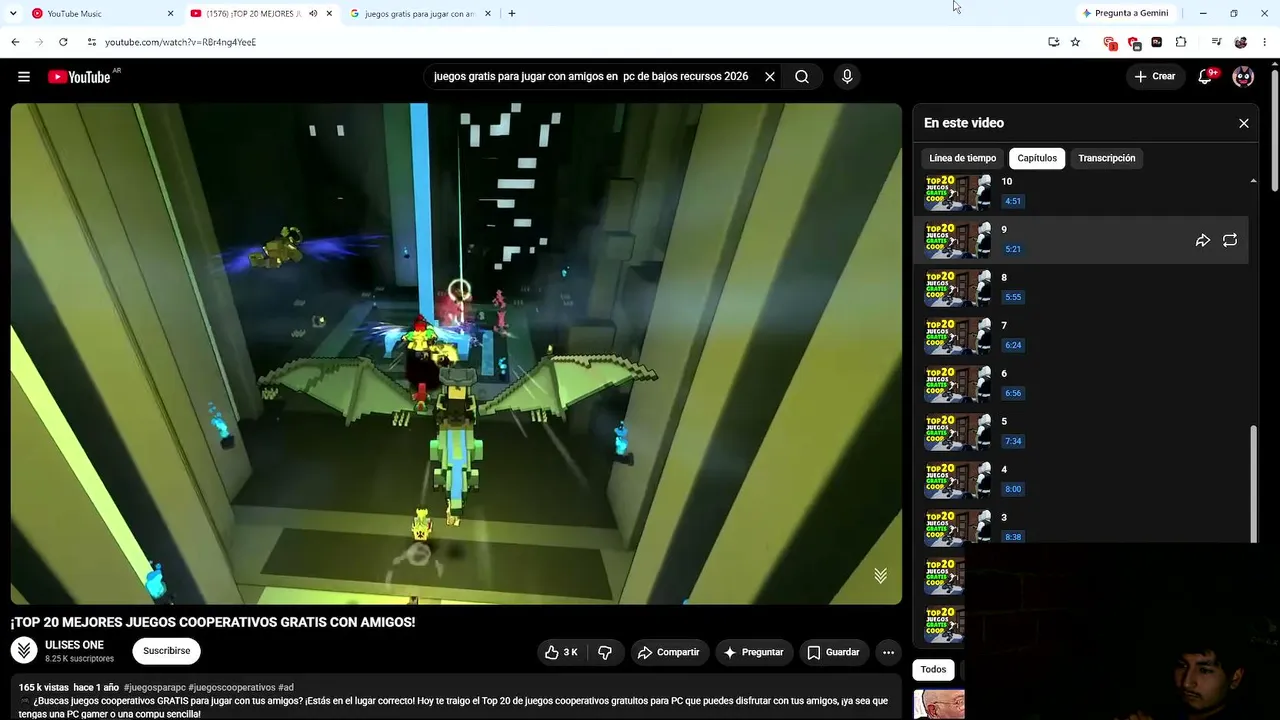
Task: Click the chapters list scrollbar thumb
Action: click(x=1253, y=484)
